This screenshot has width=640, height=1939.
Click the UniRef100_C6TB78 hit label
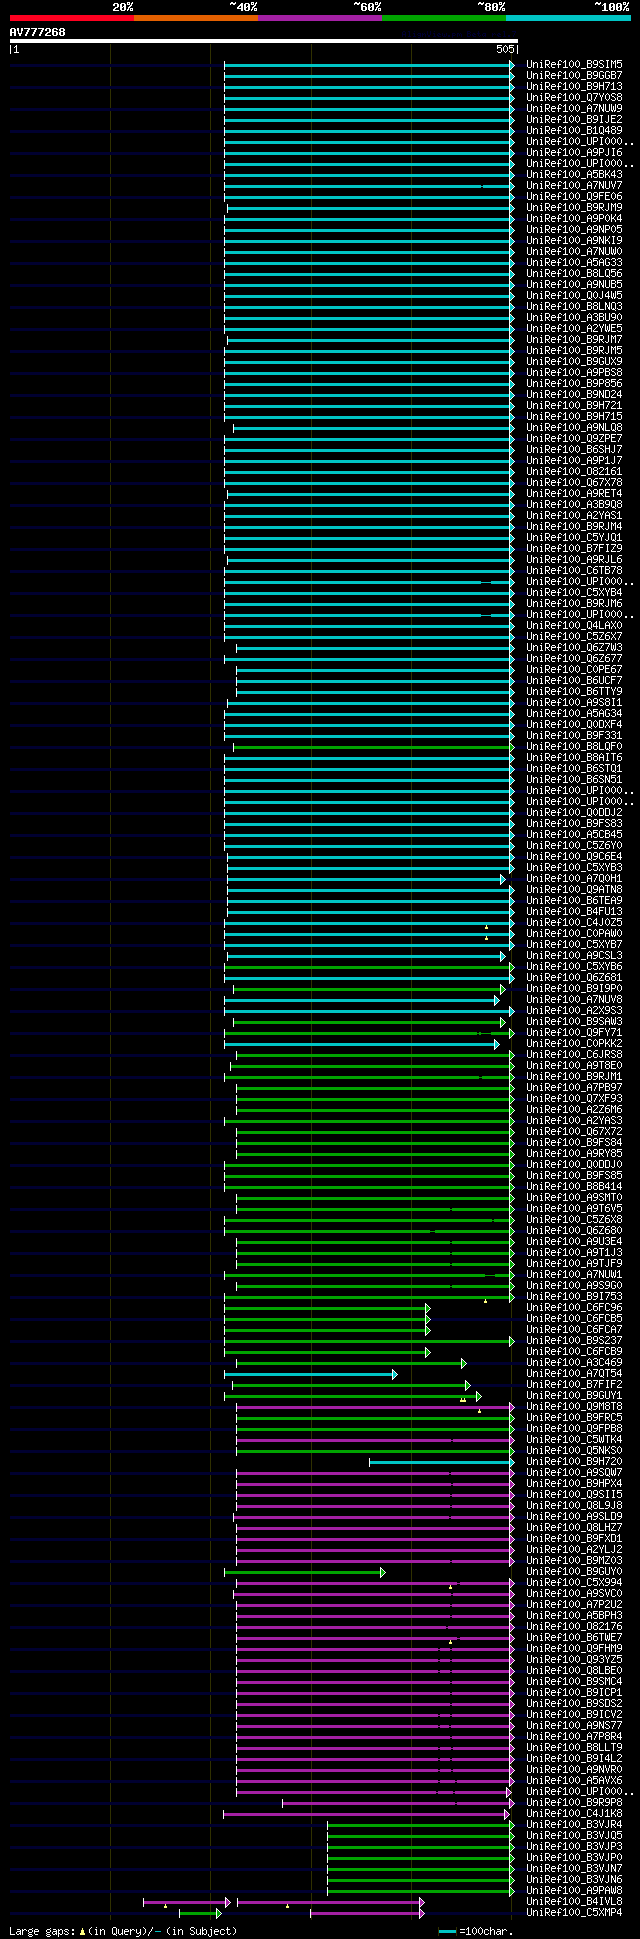[574, 570]
